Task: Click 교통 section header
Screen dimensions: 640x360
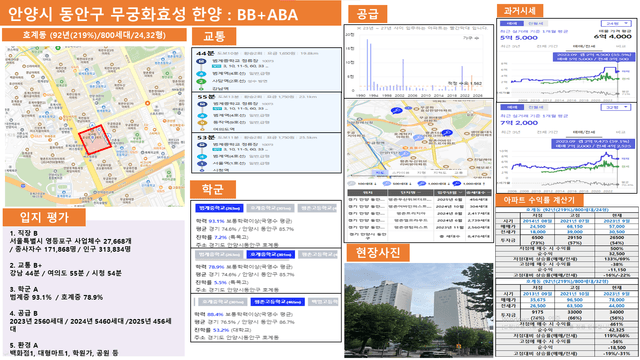Action: [x=214, y=36]
